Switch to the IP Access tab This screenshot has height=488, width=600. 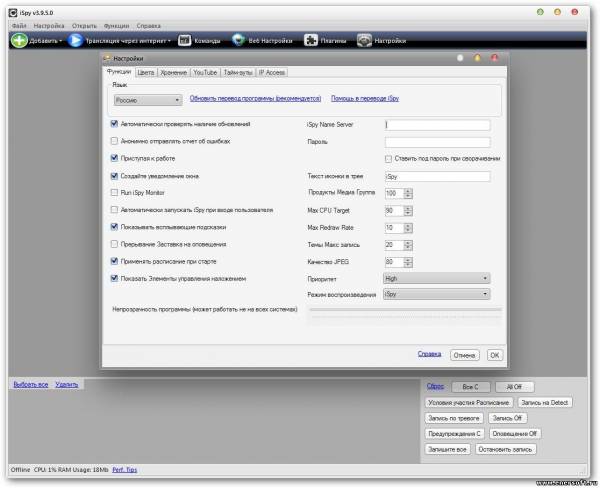(x=272, y=72)
